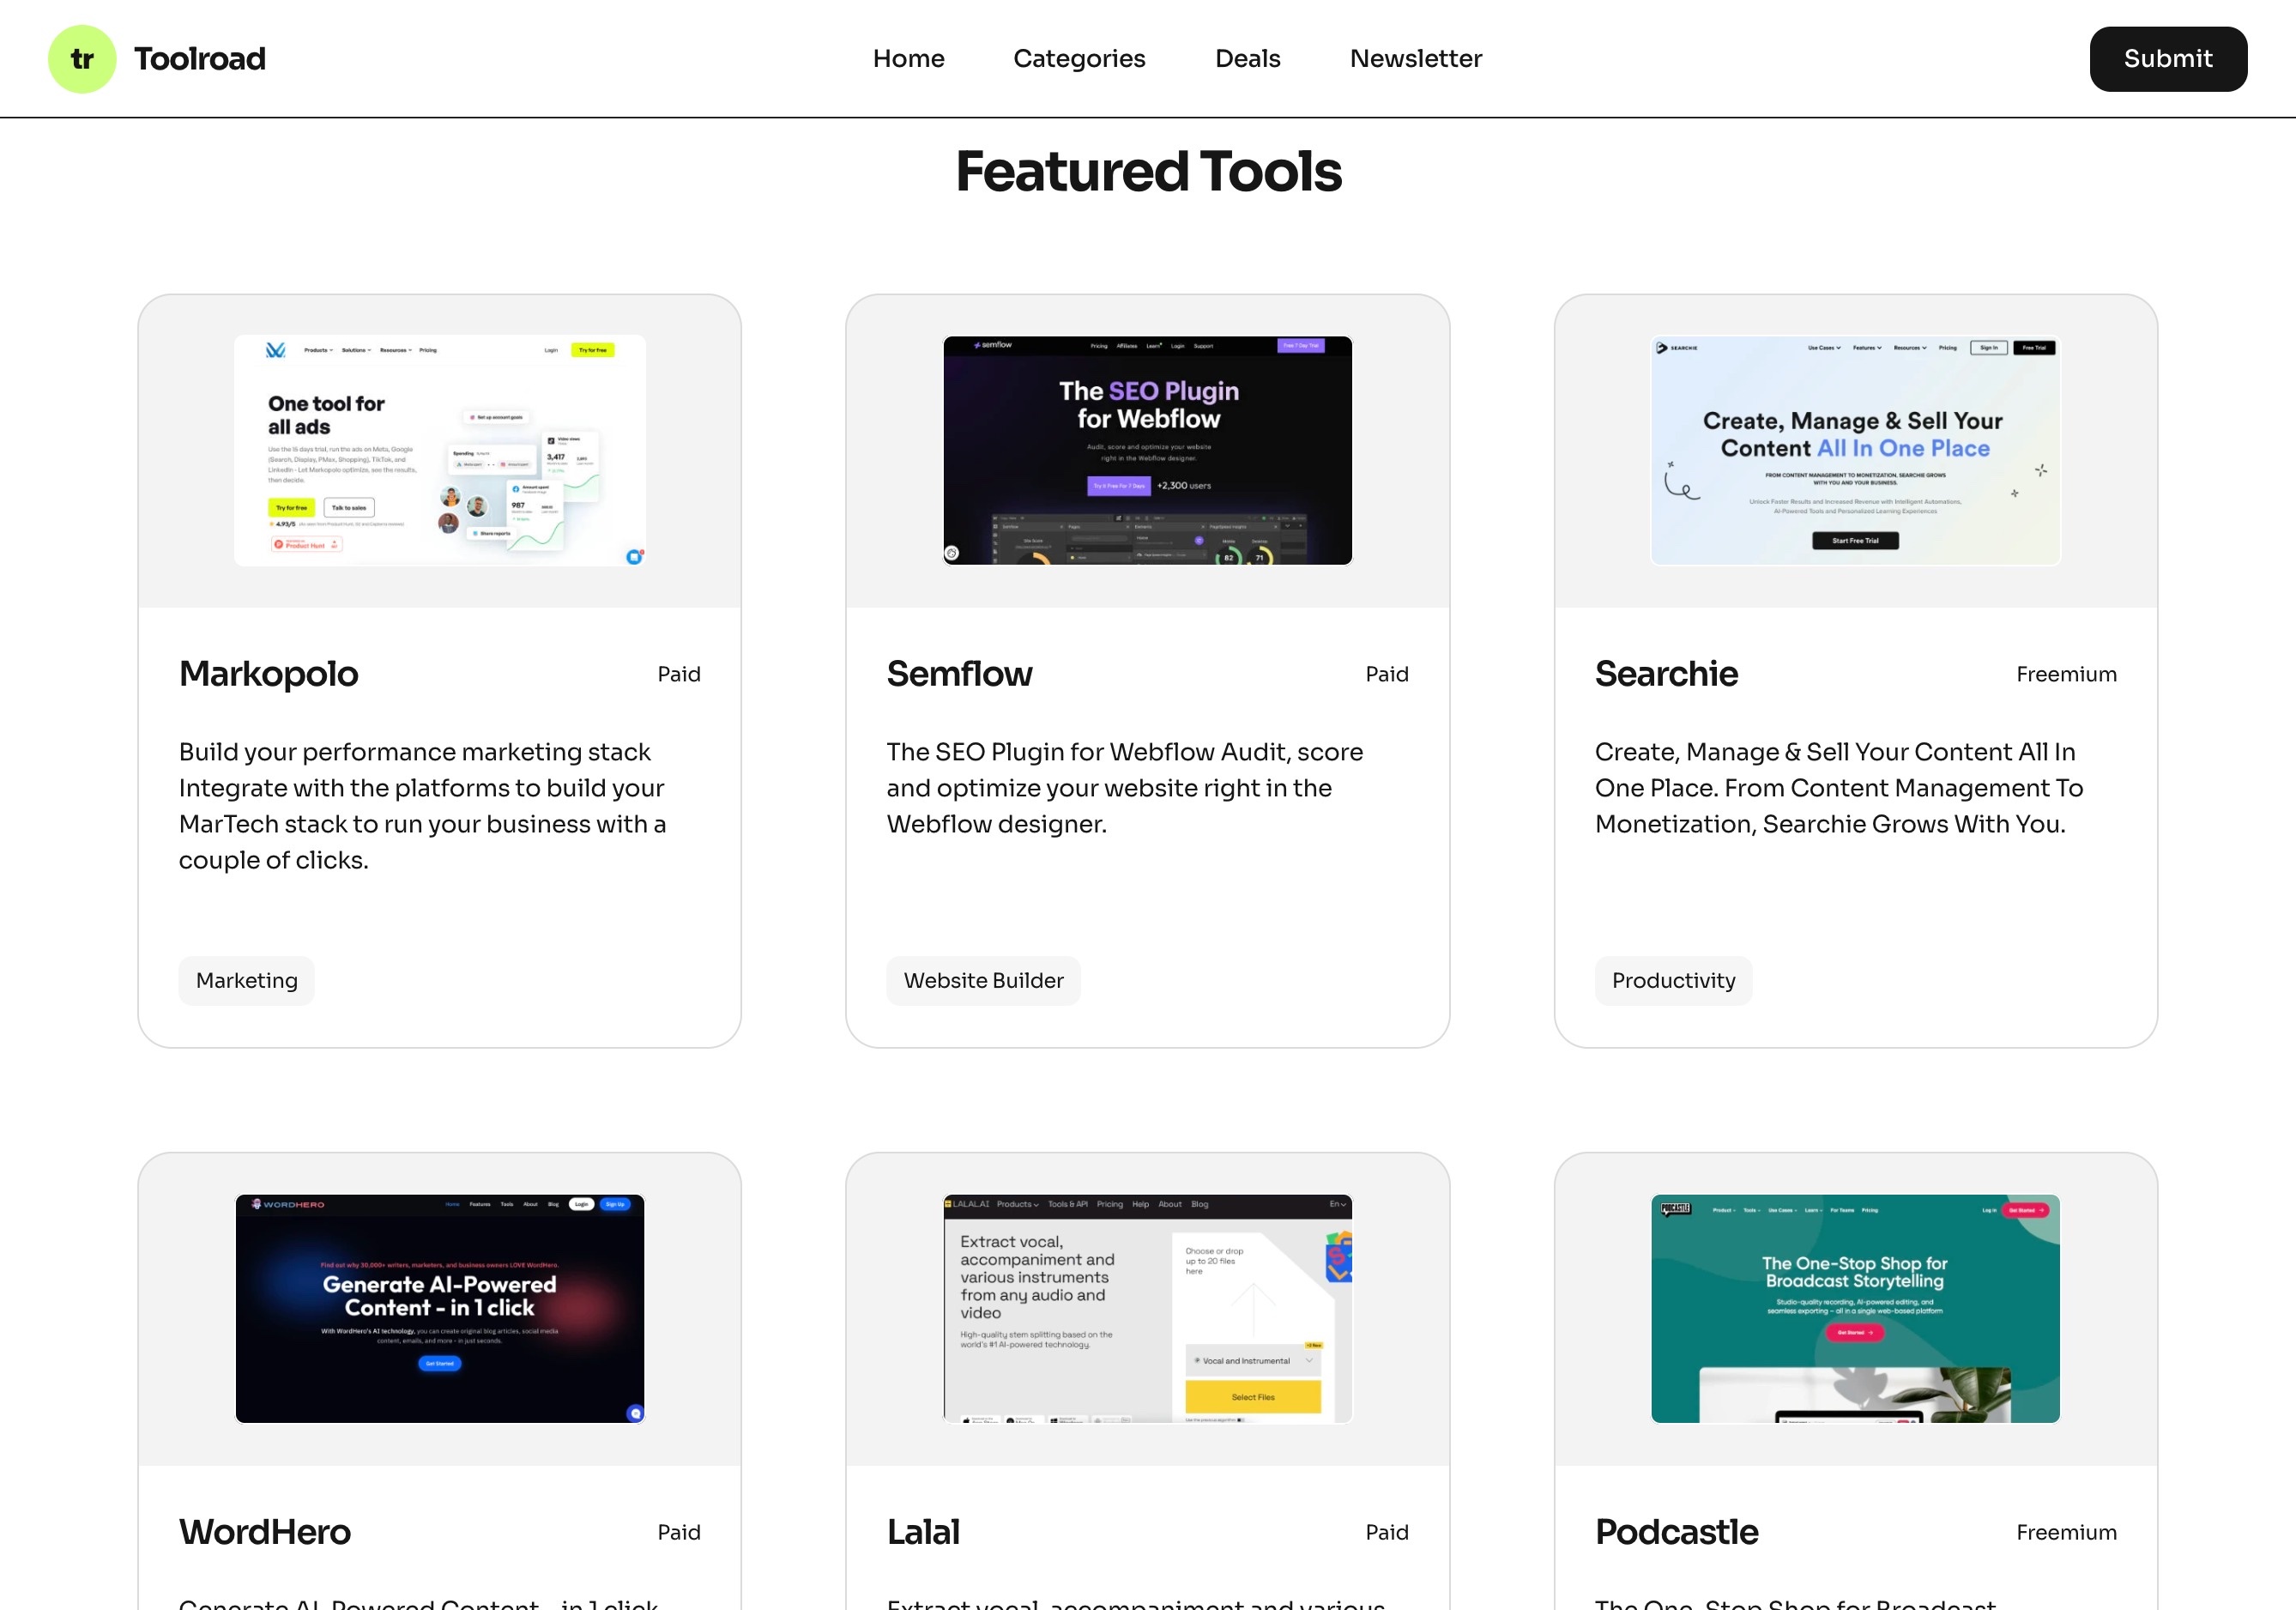2296x1610 pixels.
Task: Select the Marketing category tag
Action: click(246, 980)
